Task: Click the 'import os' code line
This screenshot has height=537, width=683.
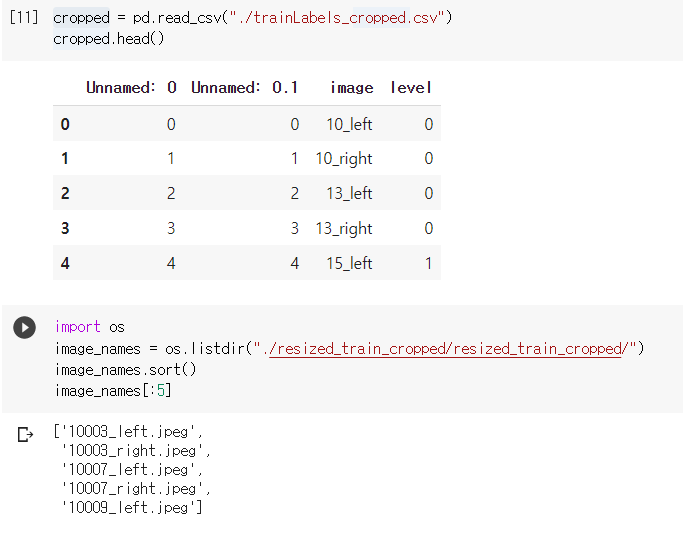Action: (x=90, y=327)
